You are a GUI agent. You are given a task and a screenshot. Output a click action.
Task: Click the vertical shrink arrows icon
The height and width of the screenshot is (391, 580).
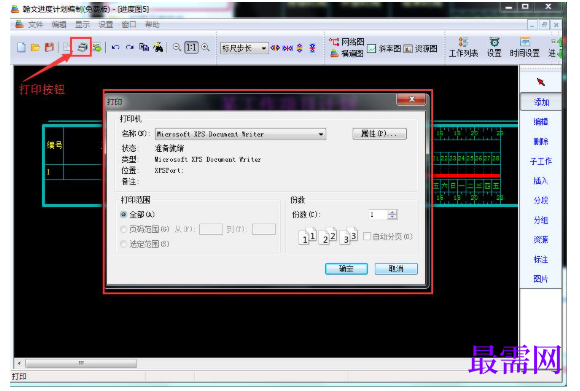click(x=313, y=48)
